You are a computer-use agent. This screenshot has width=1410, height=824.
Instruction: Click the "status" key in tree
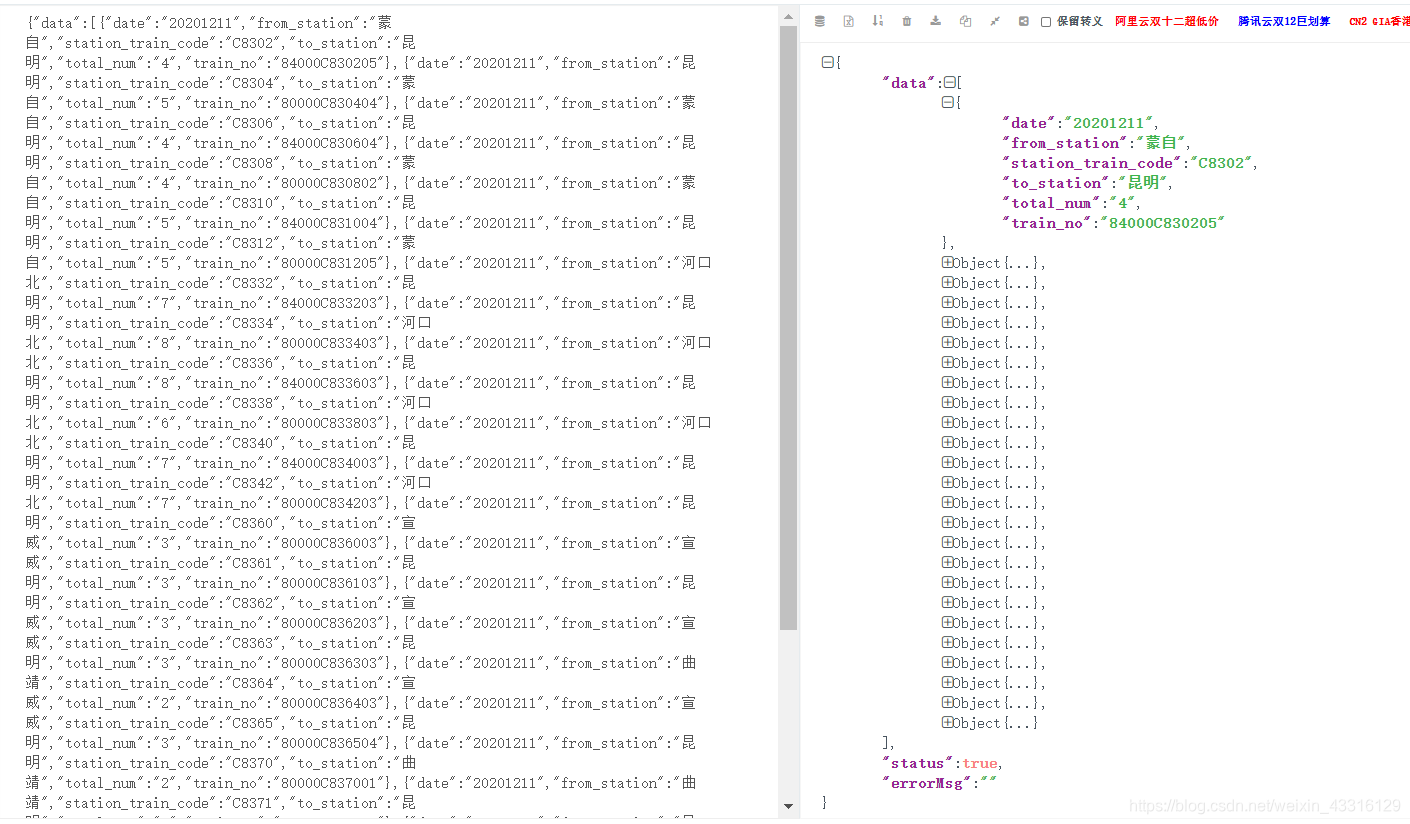917,763
